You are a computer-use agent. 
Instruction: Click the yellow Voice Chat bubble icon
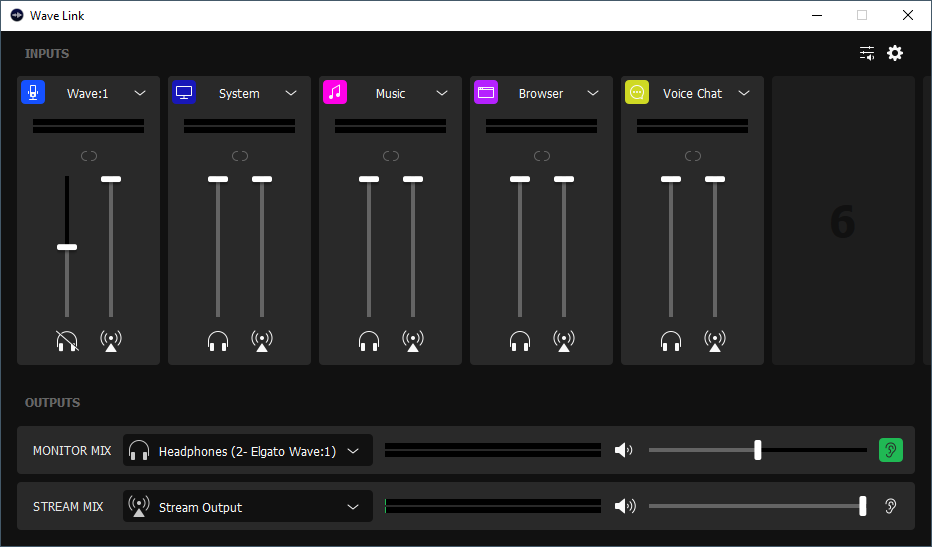coord(637,93)
